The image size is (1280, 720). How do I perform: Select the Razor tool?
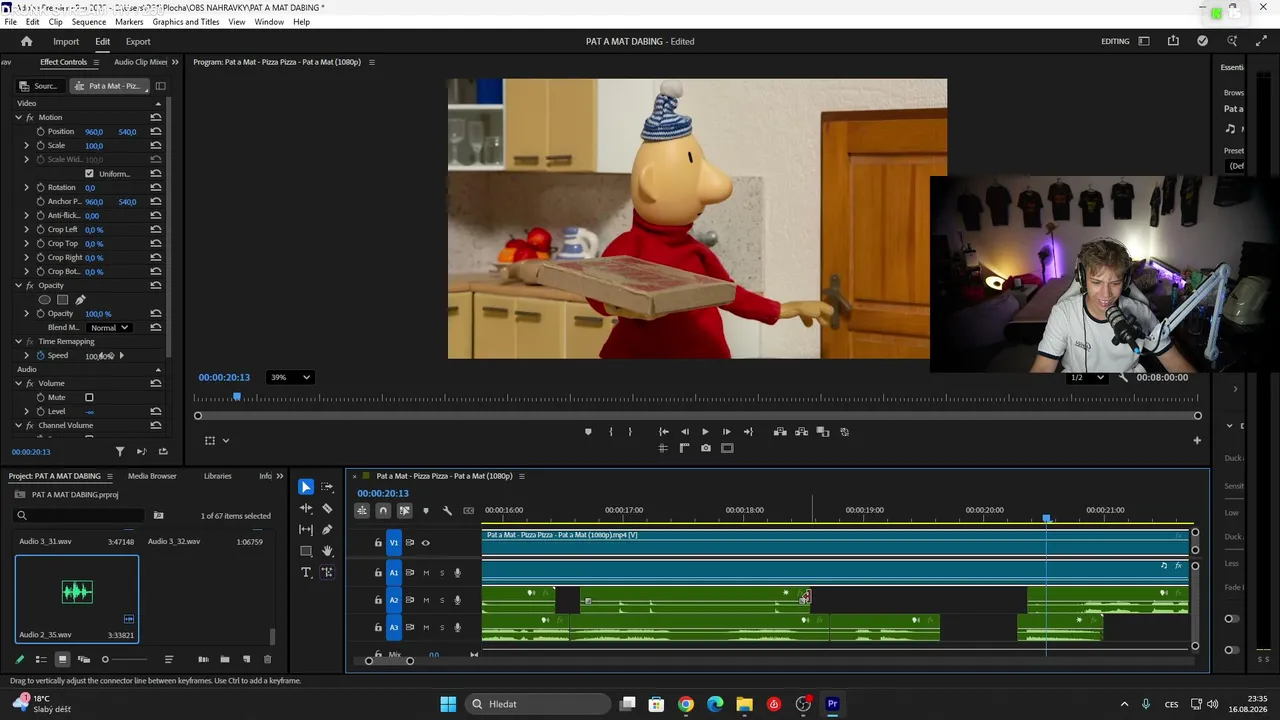click(327, 508)
